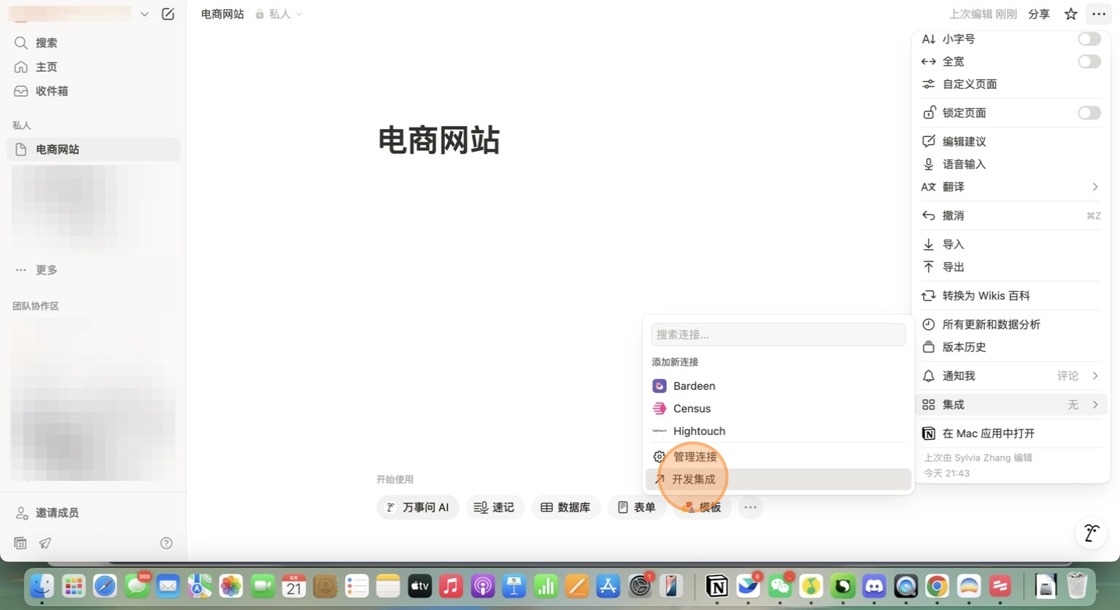Viewport: 1120px width, 610px height.
Task: Expand 更多 in the sidebar
Action: (x=93, y=270)
